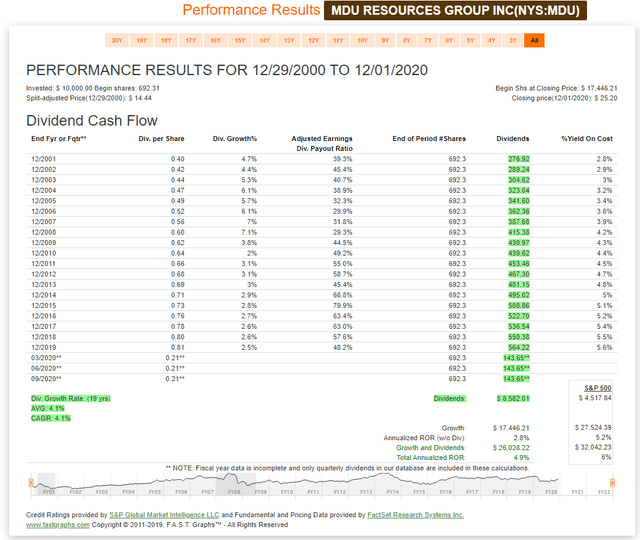Choose the 15Y period tab
The height and width of the screenshot is (540, 640).
pos(240,40)
